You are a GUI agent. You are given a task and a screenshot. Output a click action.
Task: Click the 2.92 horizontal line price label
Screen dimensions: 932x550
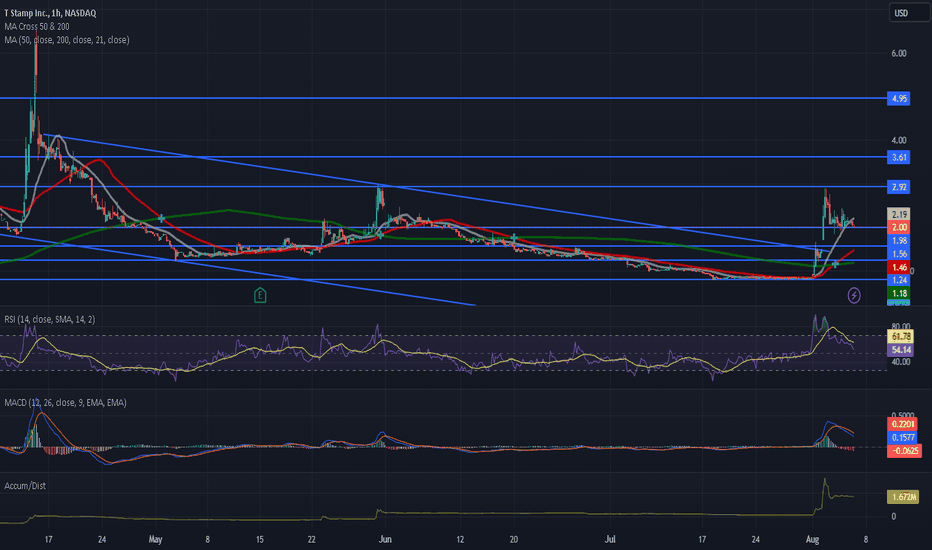(899, 187)
